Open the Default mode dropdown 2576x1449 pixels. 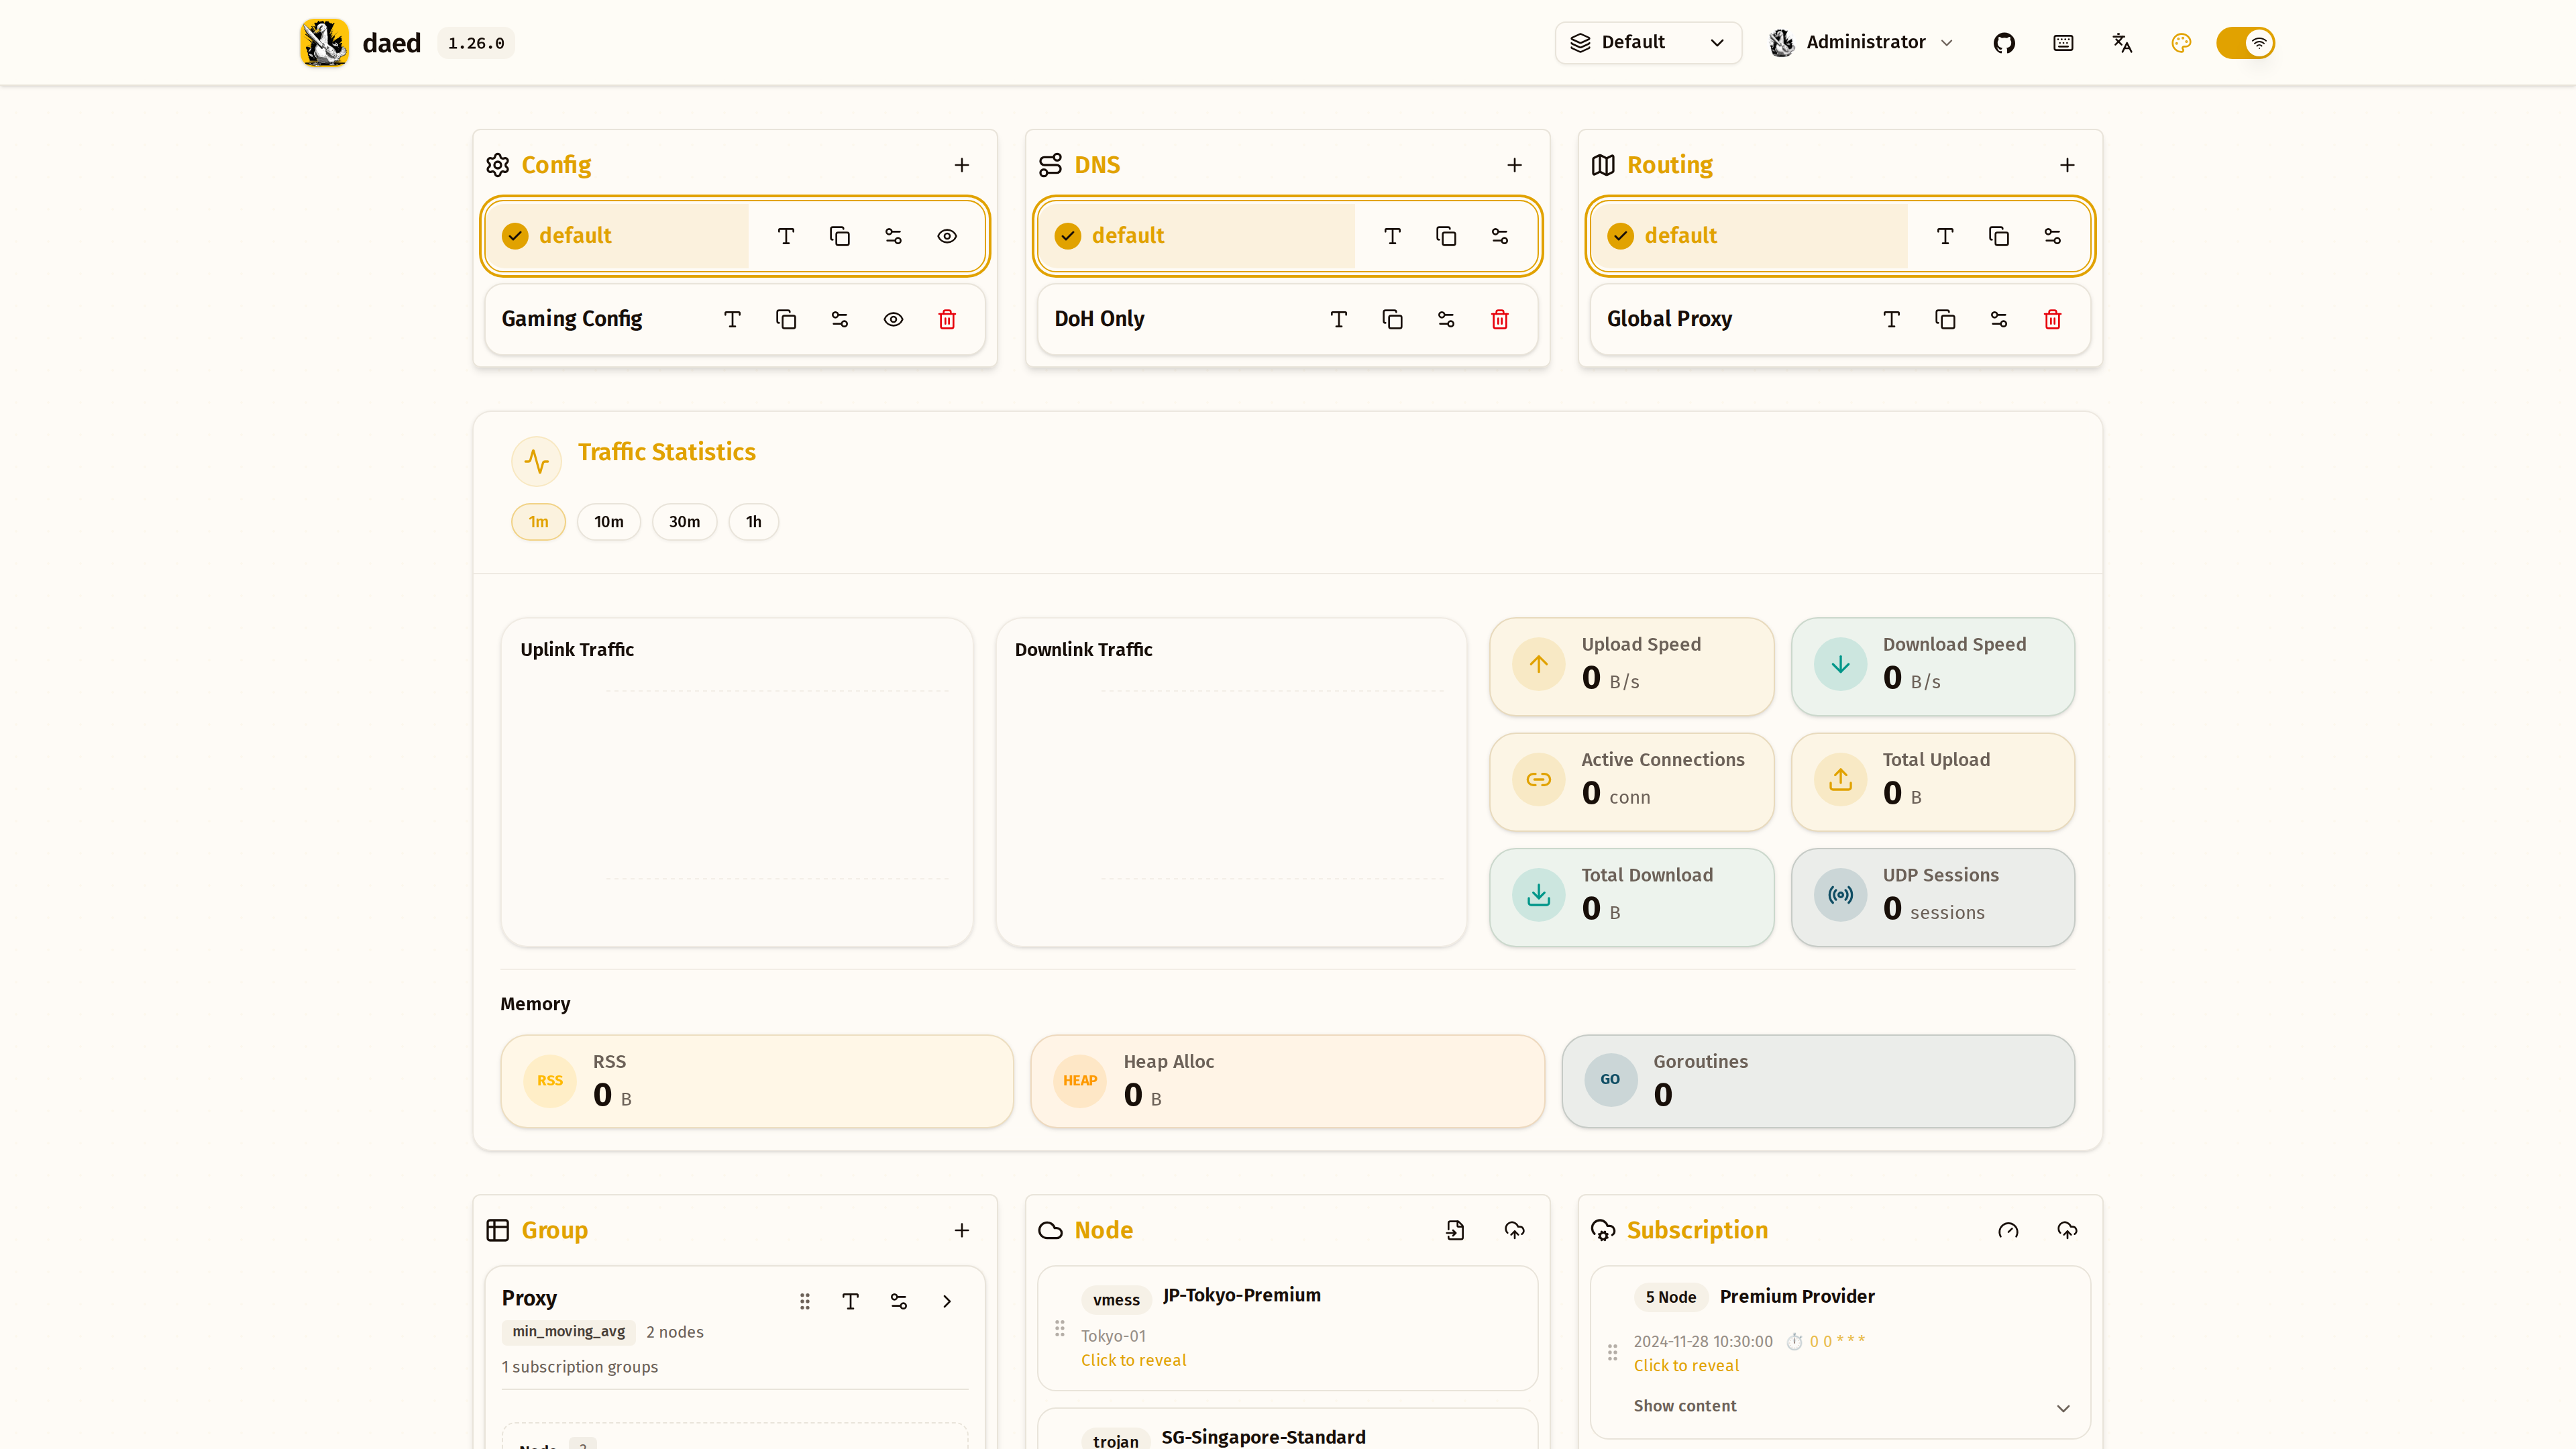1648,43
